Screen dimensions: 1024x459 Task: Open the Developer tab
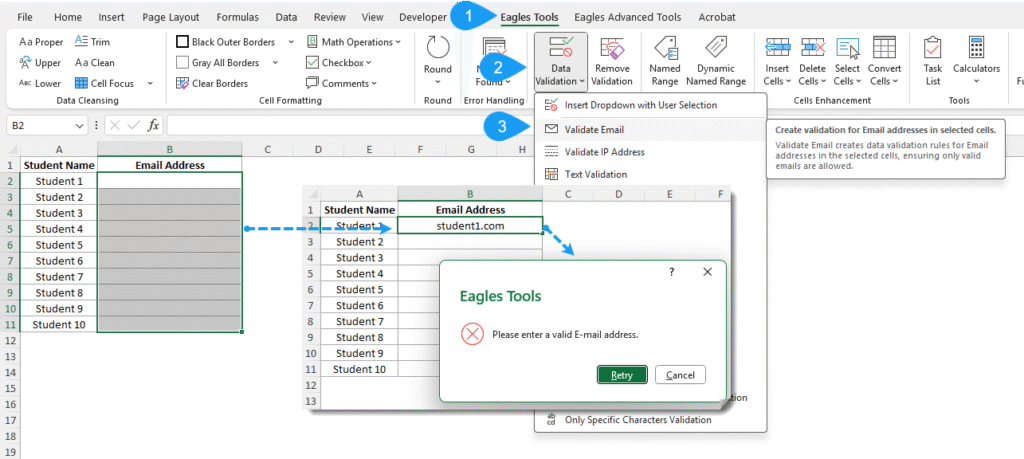point(423,17)
